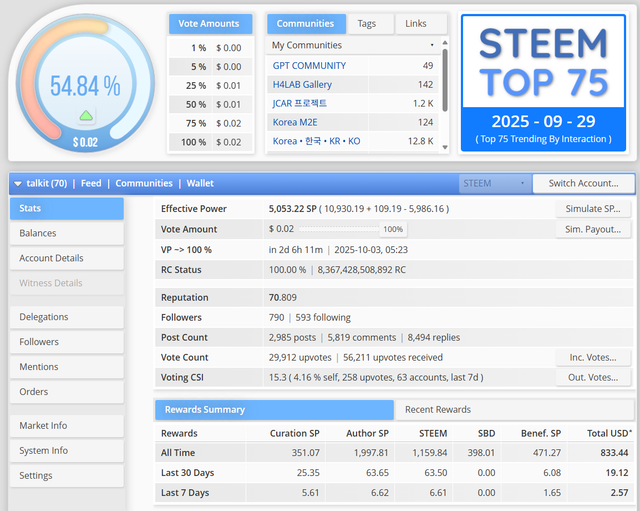Open Mentions in the sidebar
The height and width of the screenshot is (511, 640).
coord(67,367)
